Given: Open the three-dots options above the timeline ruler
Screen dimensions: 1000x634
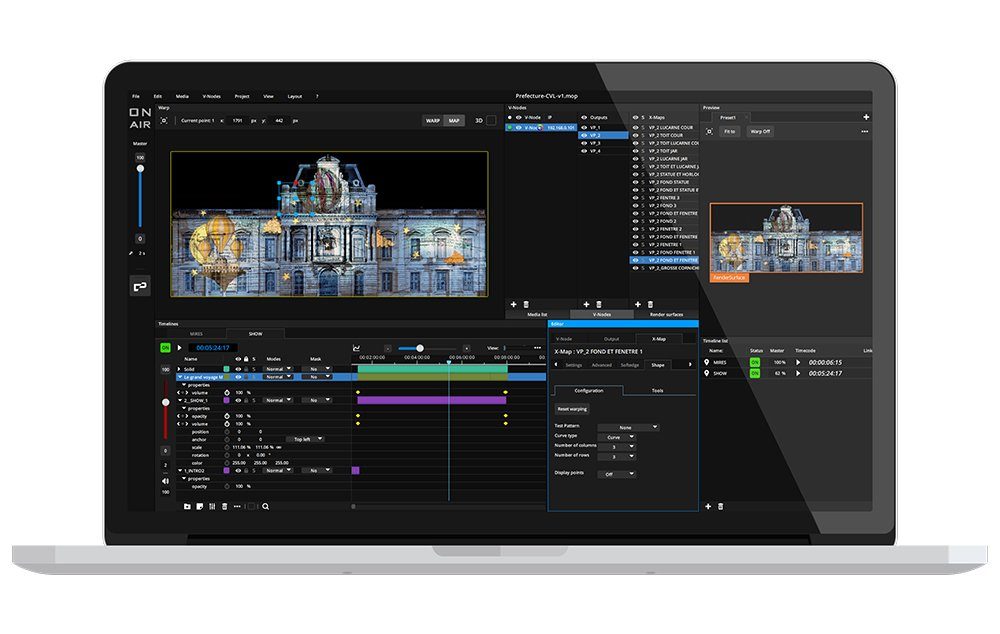Looking at the screenshot, I should point(538,348).
